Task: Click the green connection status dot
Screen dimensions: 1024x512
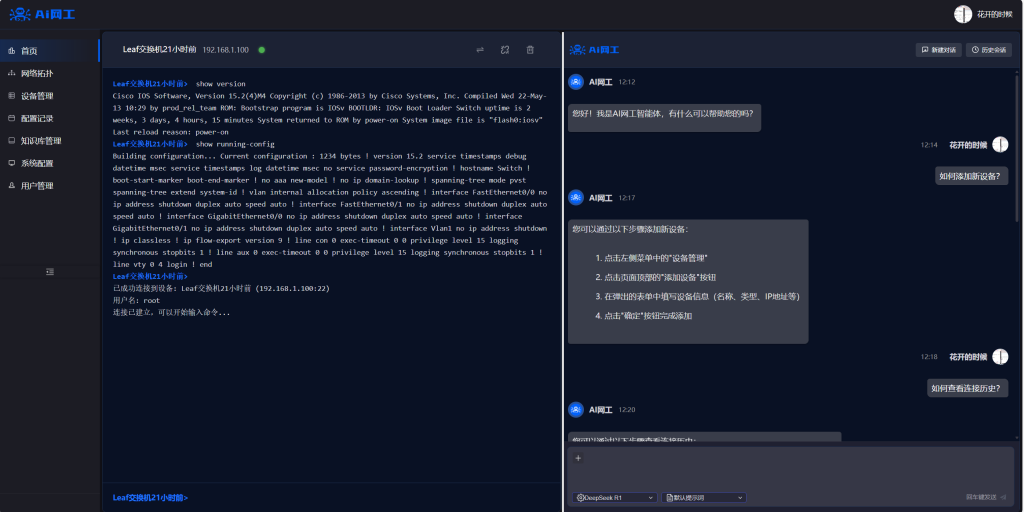Action: coord(262,50)
